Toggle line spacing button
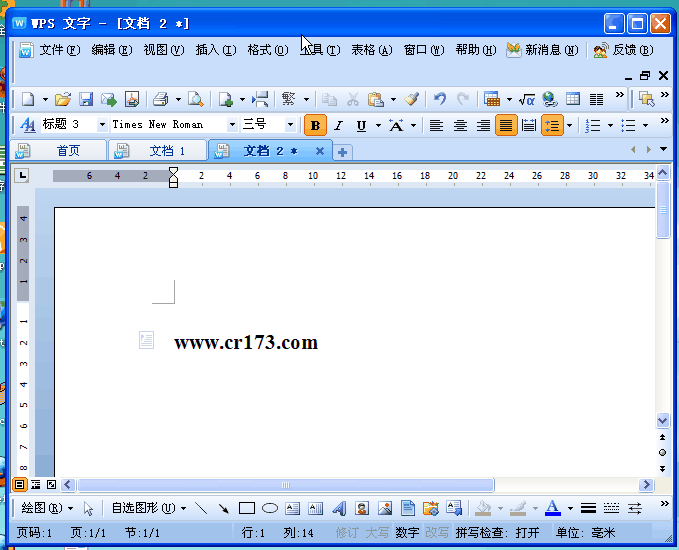Viewport: 679px width, 550px height. pyautogui.click(x=552, y=126)
